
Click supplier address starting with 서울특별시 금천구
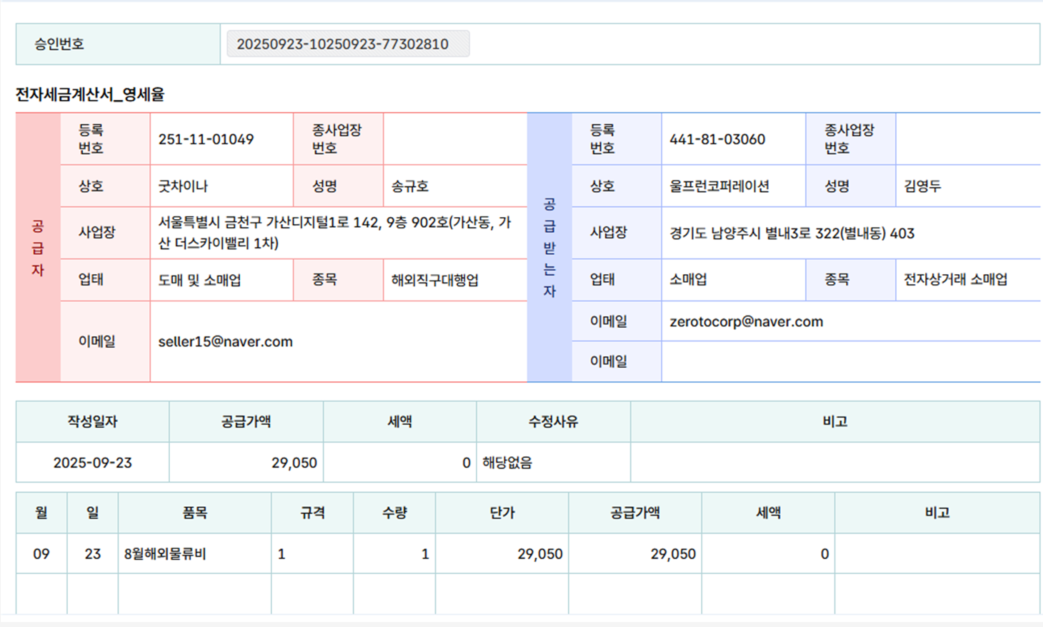click(334, 233)
